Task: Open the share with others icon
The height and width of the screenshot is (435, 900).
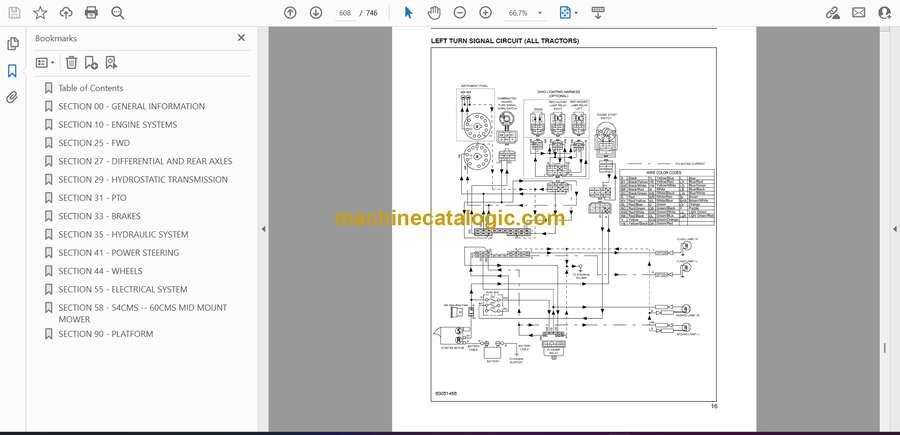Action: pyautogui.click(x=885, y=13)
